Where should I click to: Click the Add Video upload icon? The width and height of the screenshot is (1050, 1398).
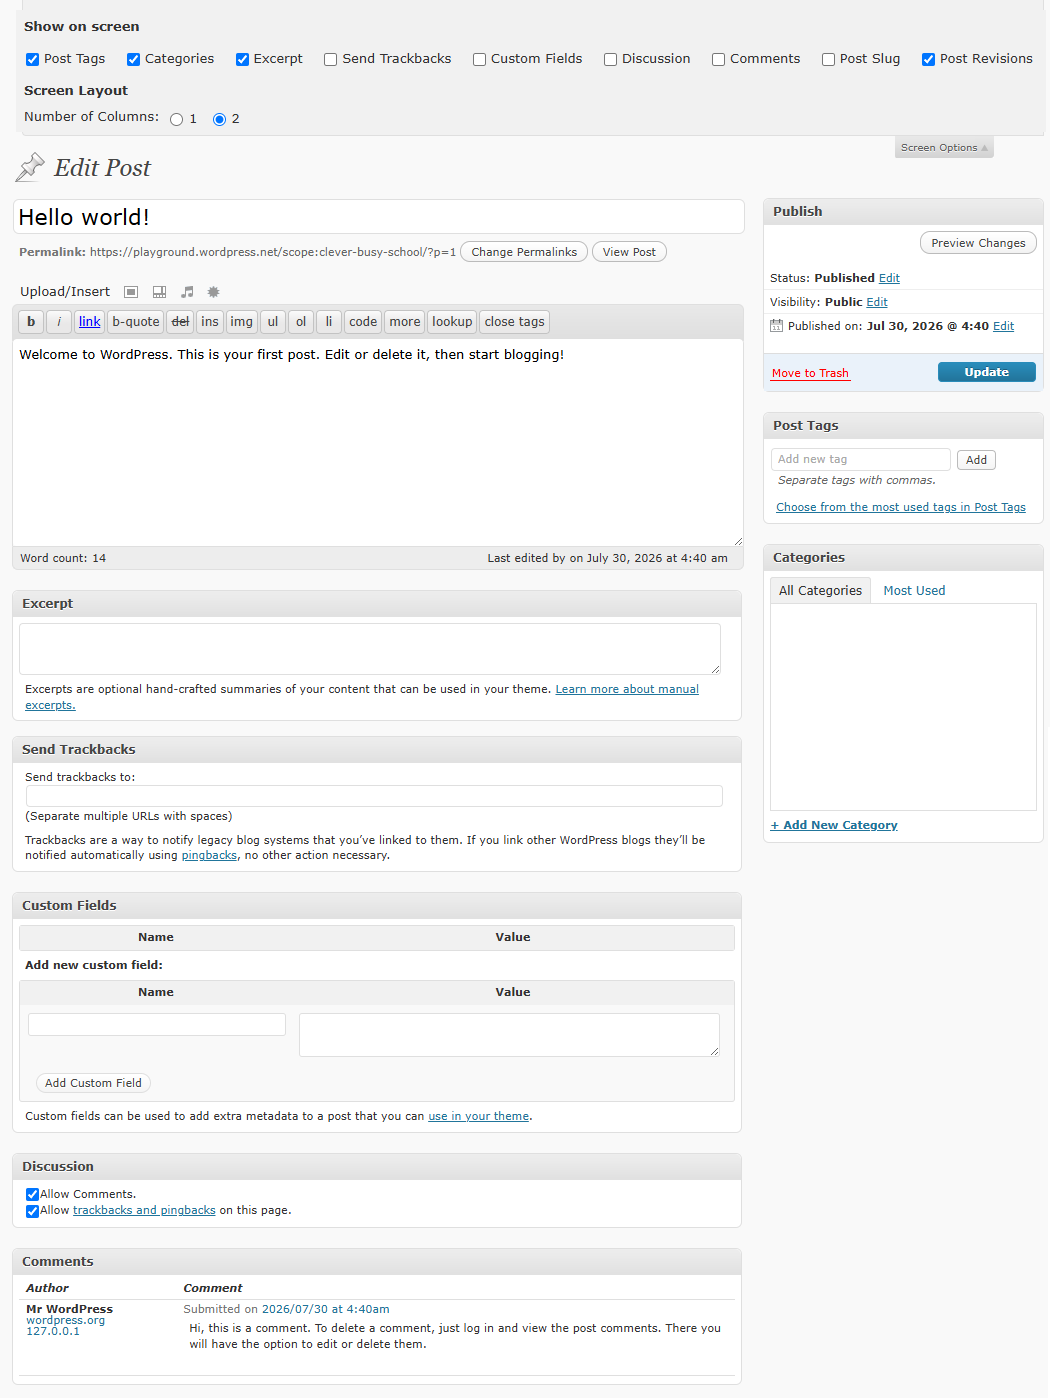click(x=159, y=292)
